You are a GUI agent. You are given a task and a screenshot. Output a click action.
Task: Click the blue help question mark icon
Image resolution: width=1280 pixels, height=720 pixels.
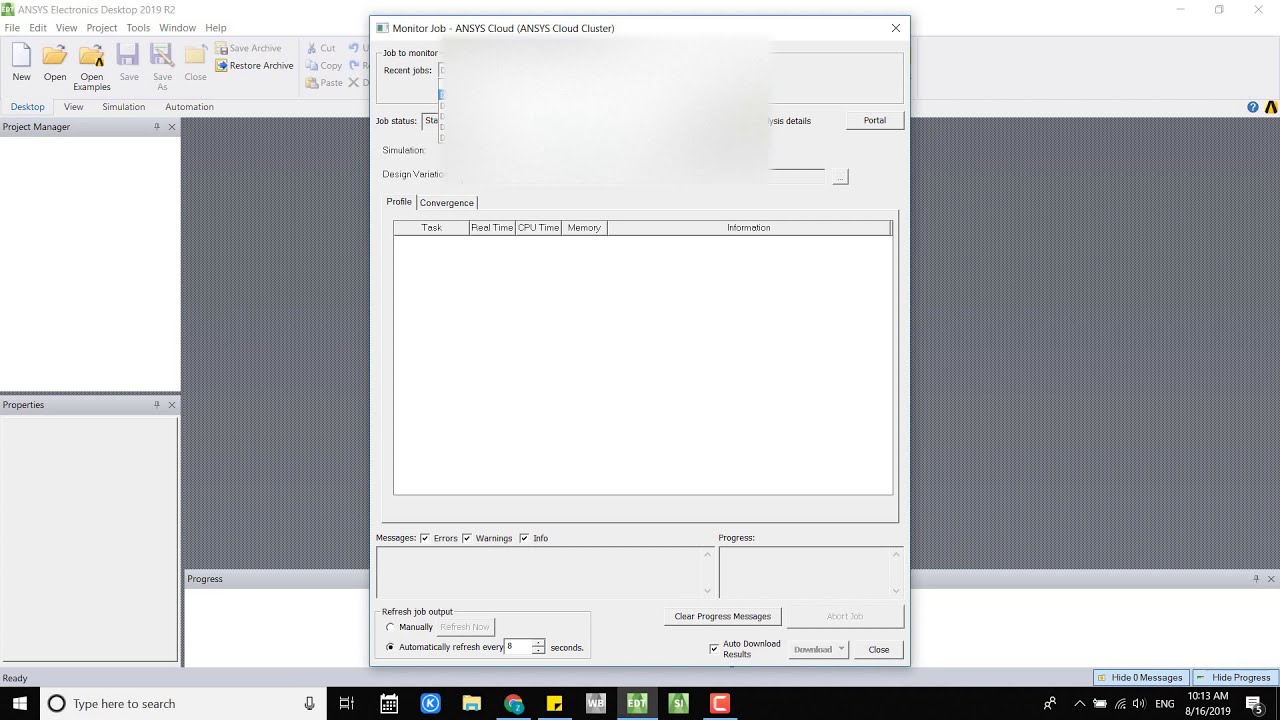click(x=1253, y=107)
